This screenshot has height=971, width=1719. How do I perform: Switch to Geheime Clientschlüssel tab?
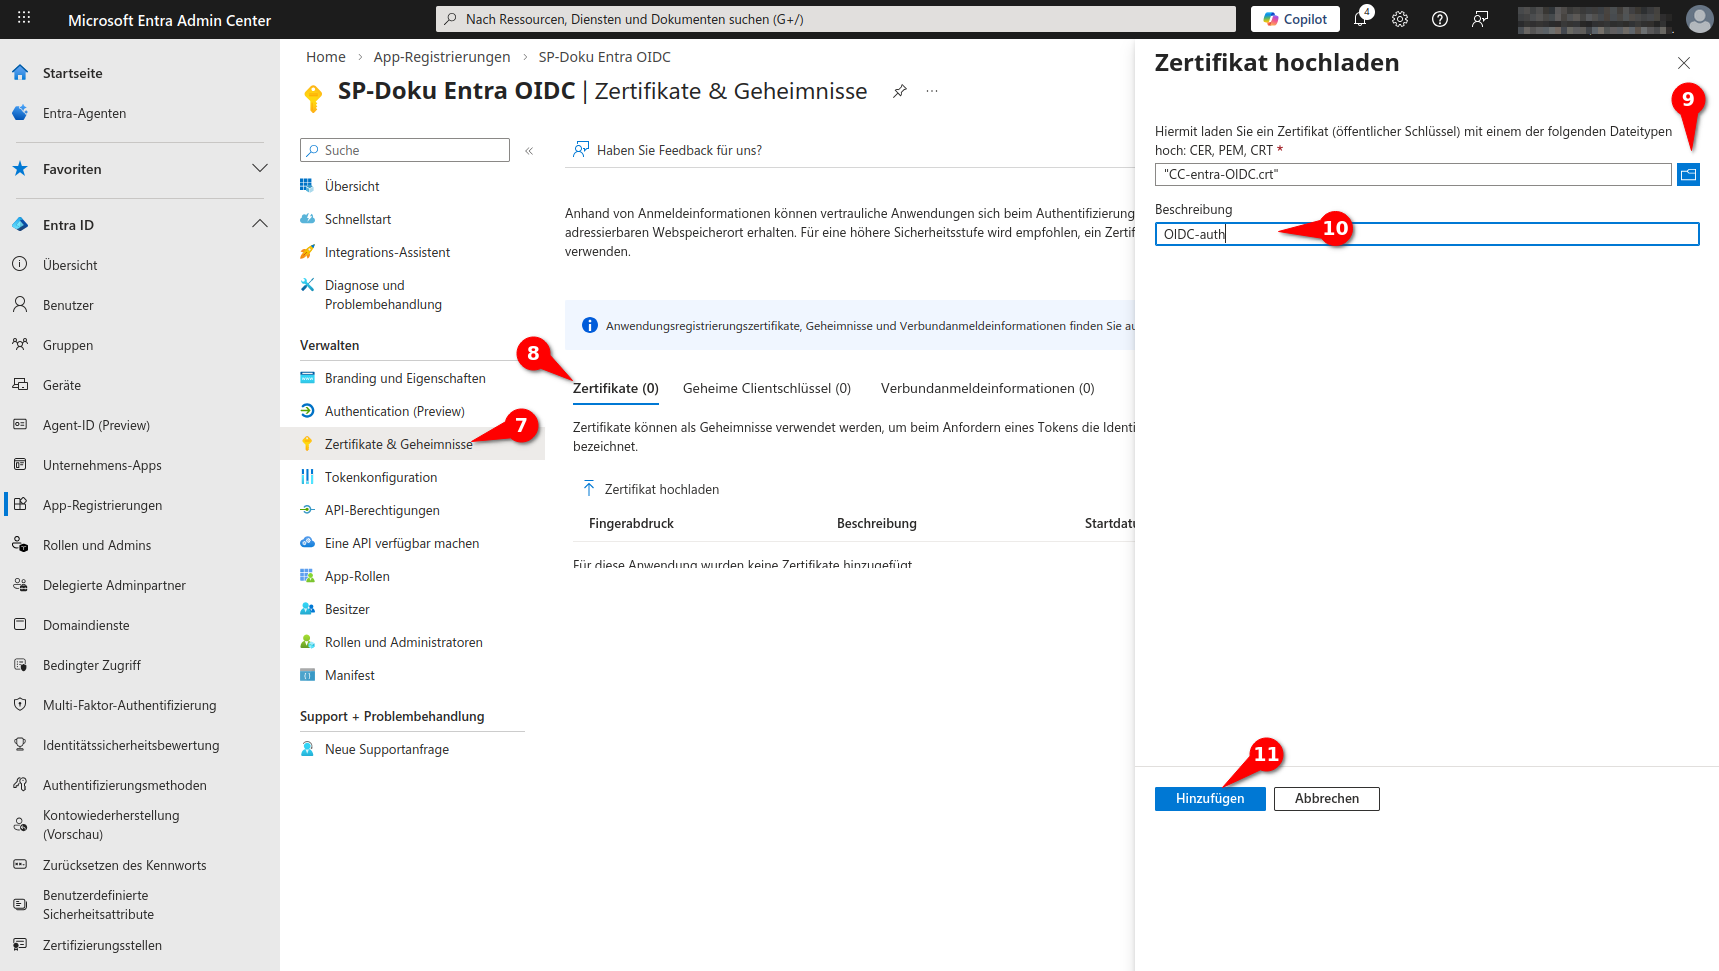point(766,388)
